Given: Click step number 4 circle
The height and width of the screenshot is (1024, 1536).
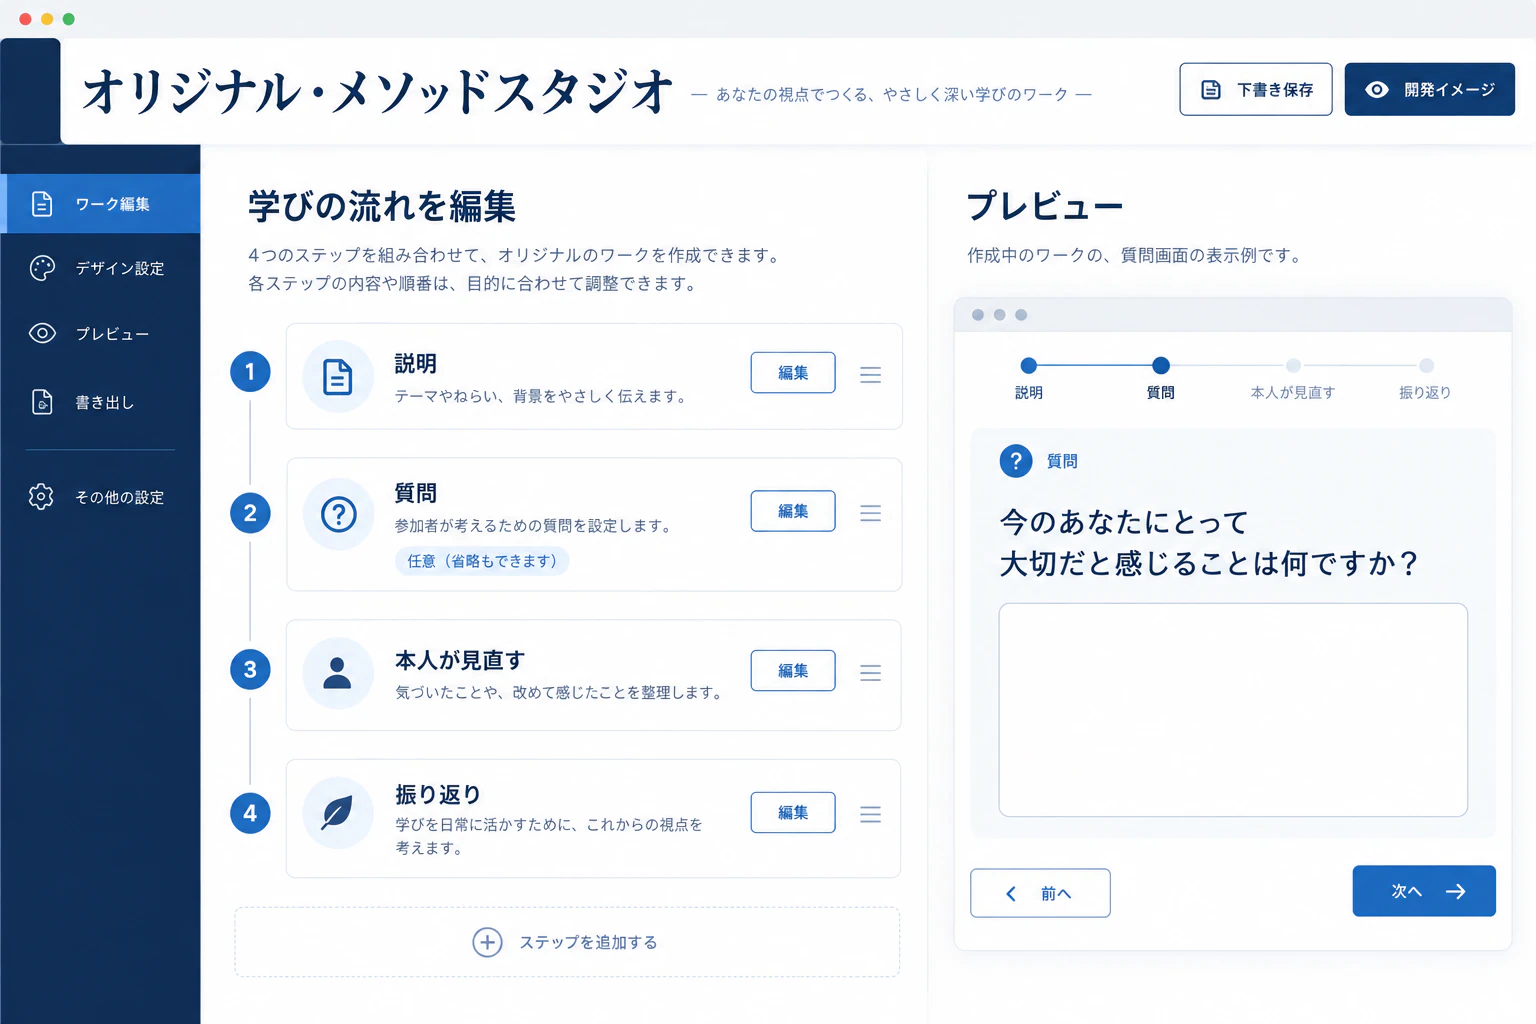Looking at the screenshot, I should coord(250,813).
